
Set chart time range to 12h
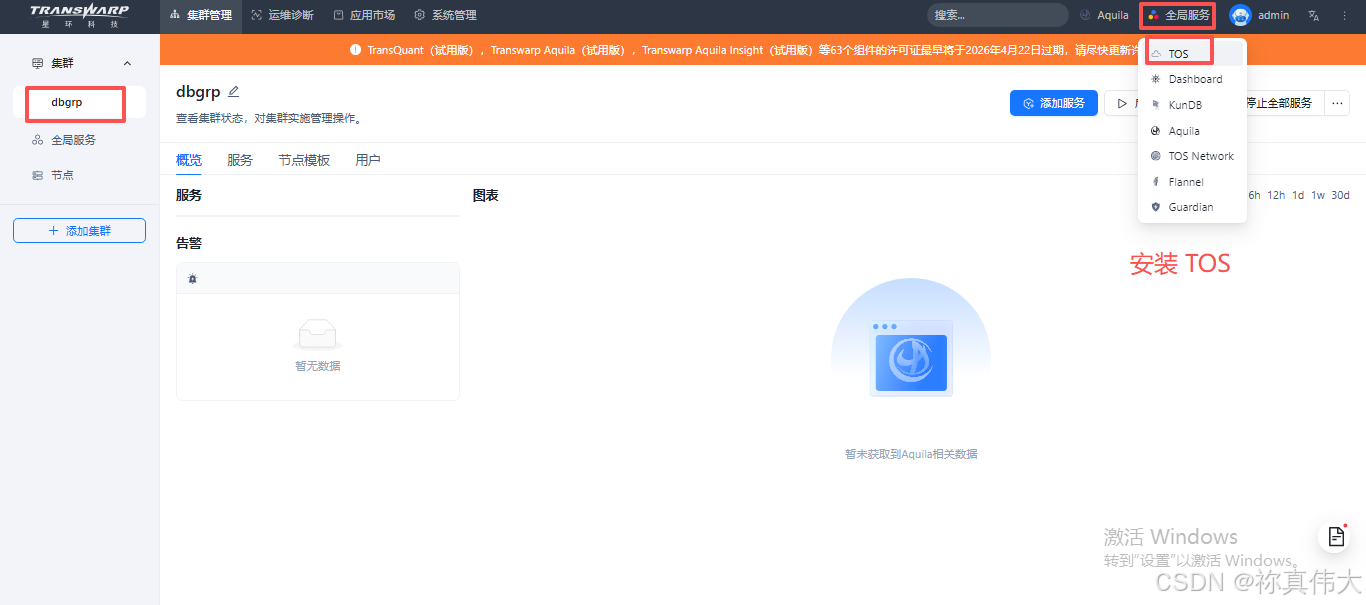(1276, 195)
